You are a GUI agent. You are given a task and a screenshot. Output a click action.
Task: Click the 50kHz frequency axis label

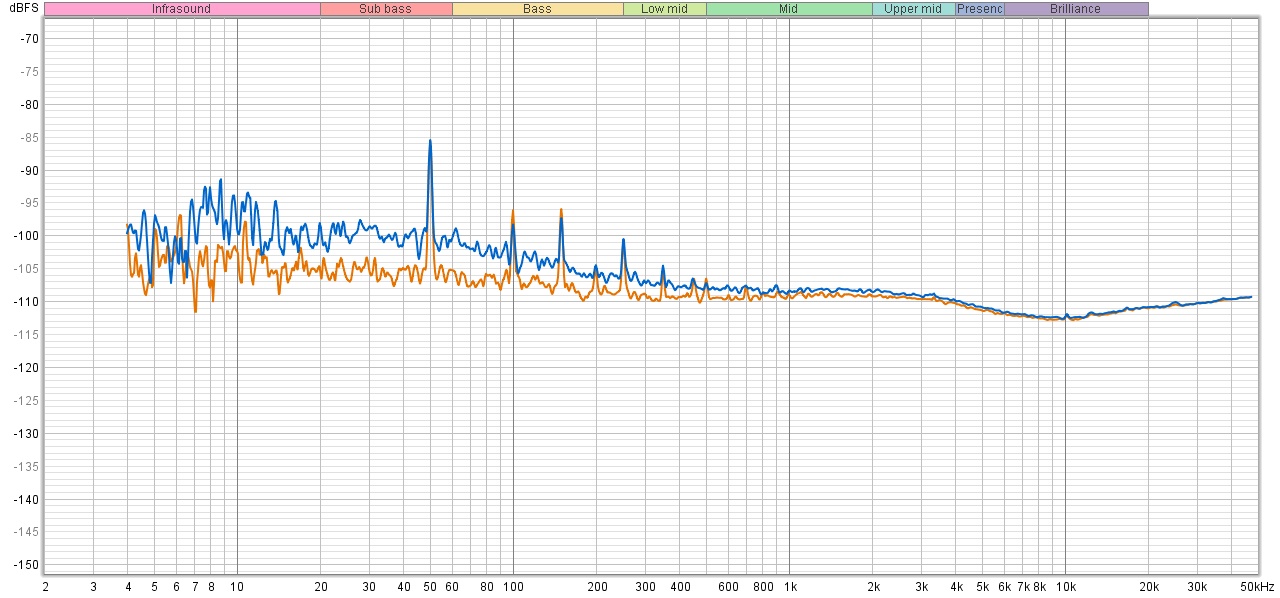click(x=1256, y=586)
